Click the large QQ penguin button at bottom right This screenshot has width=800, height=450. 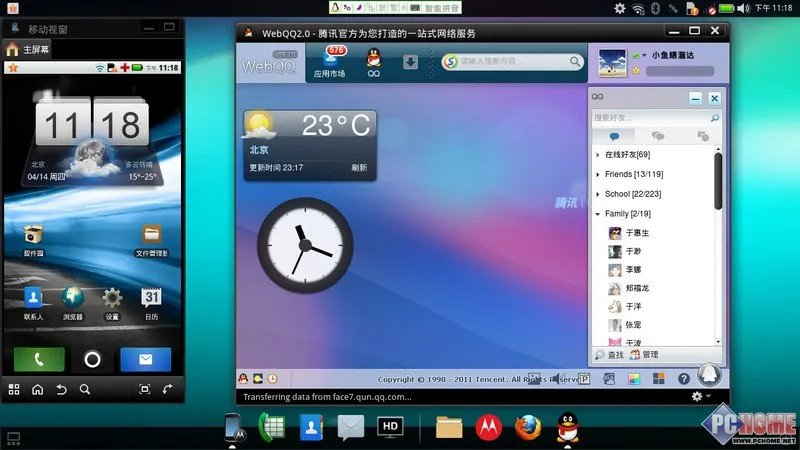coord(710,376)
